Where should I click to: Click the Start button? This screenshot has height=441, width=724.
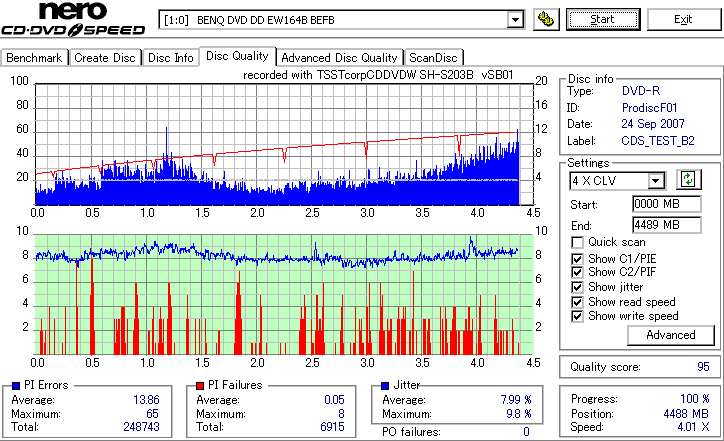[x=603, y=19]
